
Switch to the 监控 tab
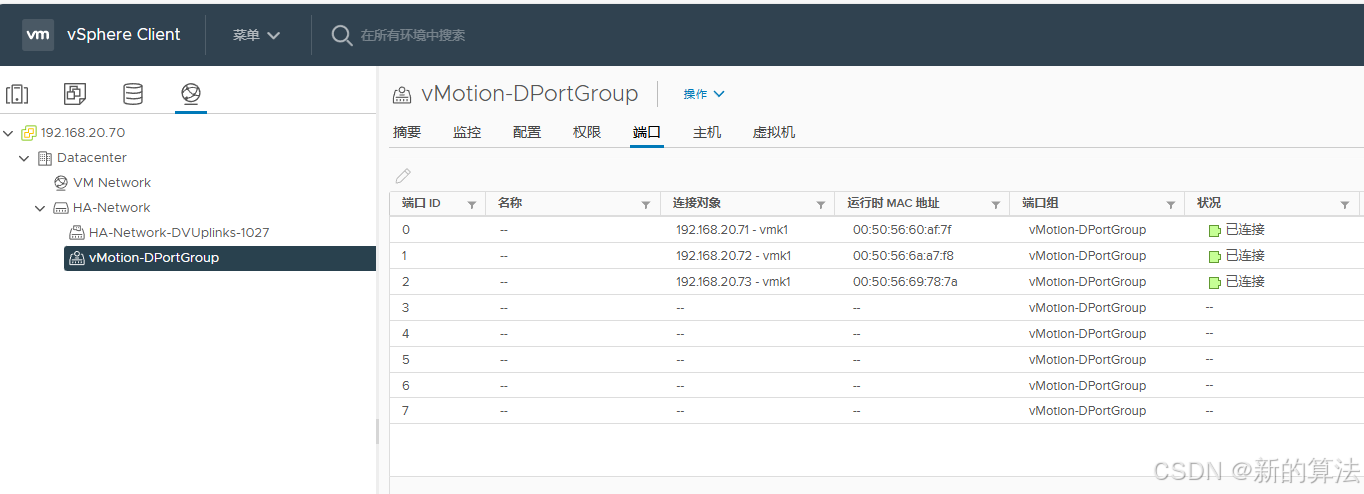tap(467, 132)
